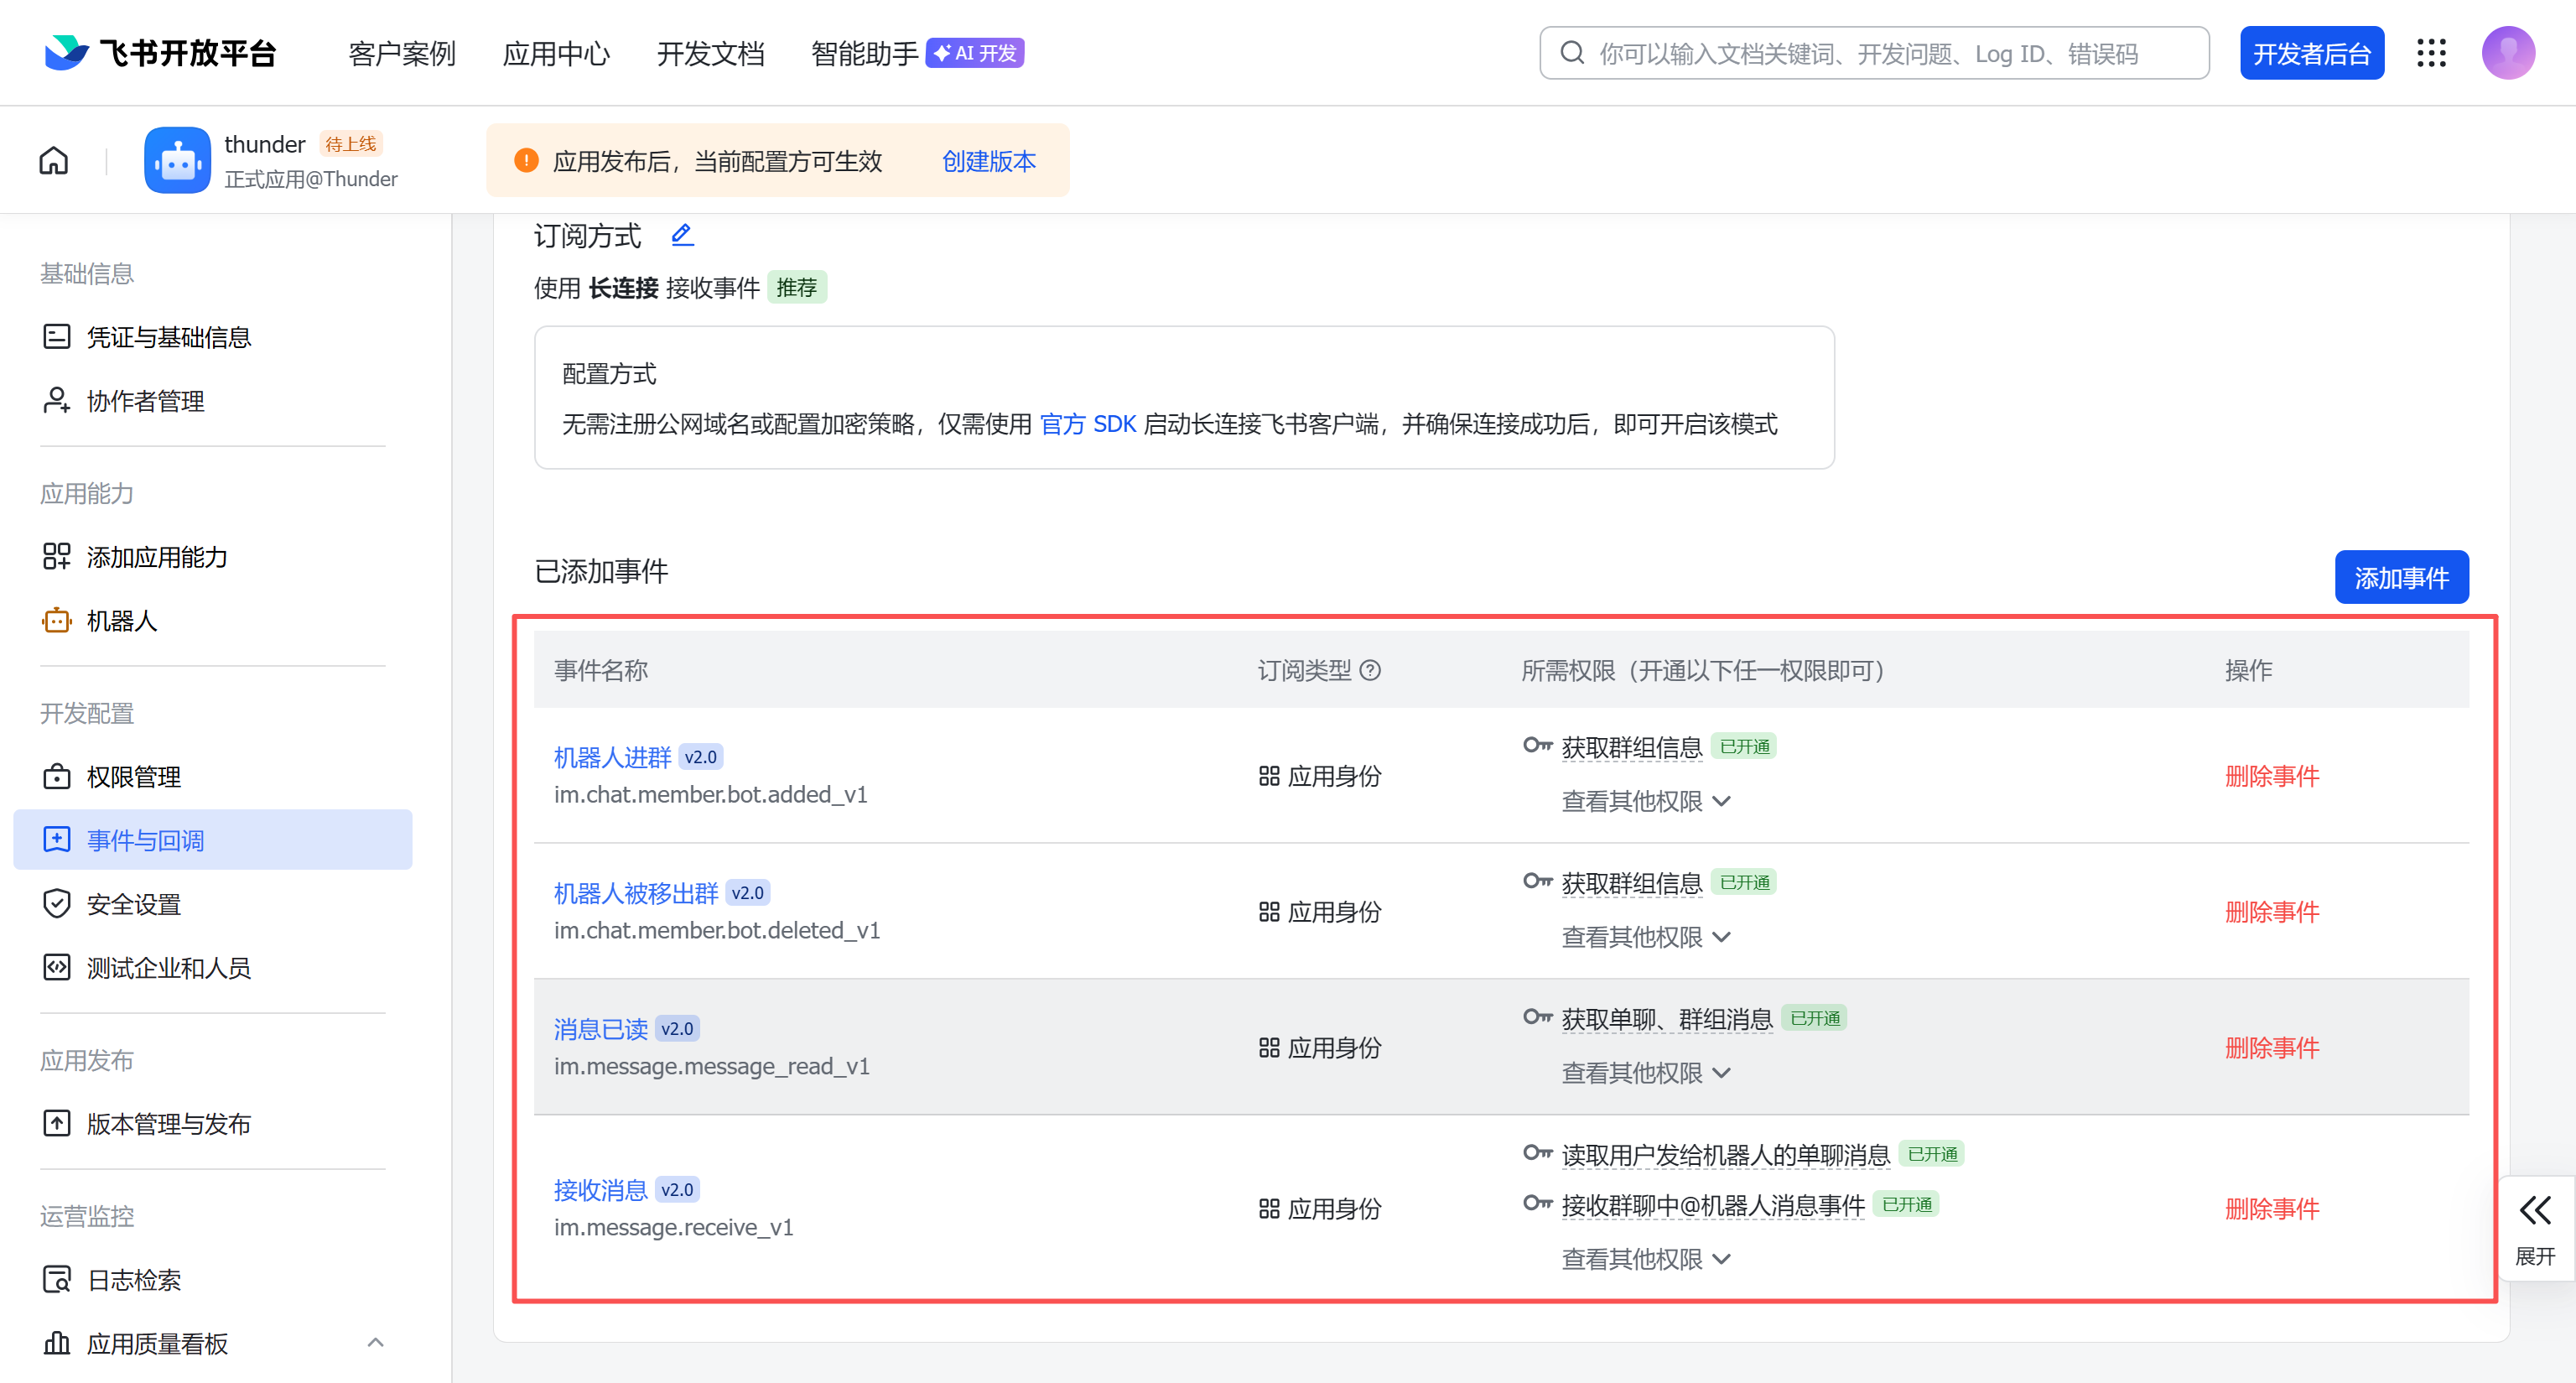Expand 查看其他权限 for 消息已读 event
Image resolution: width=2576 pixels, height=1383 pixels.
point(1645,1073)
